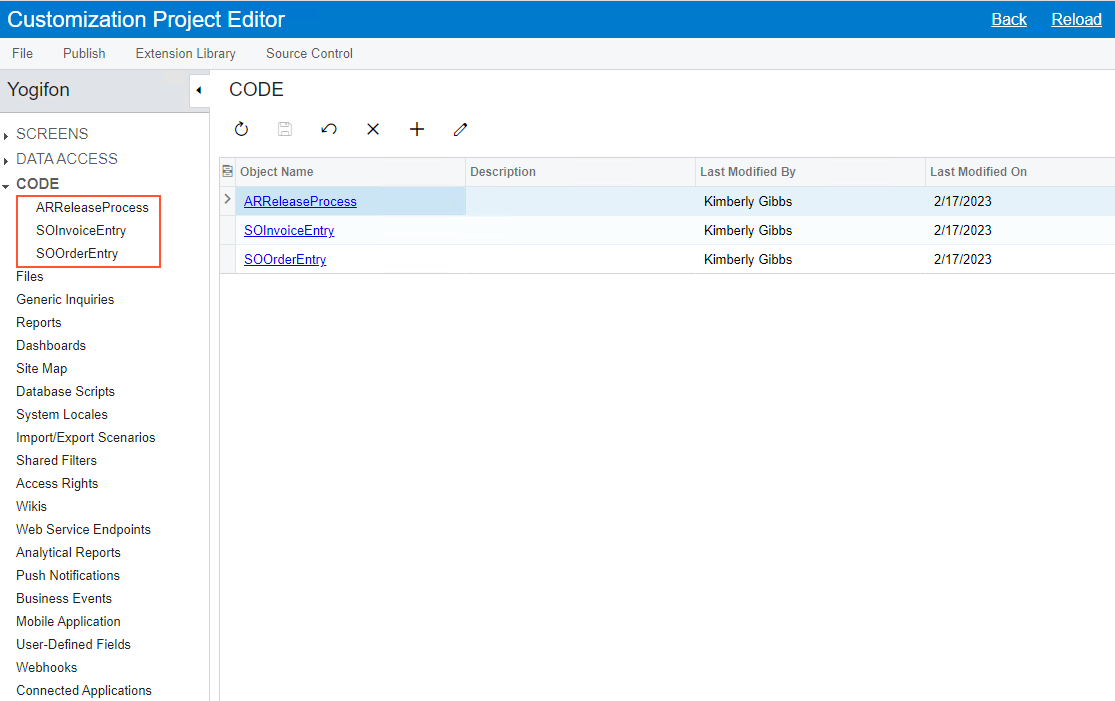Click the Reload link in header
This screenshot has width=1115, height=701.
(1076, 20)
